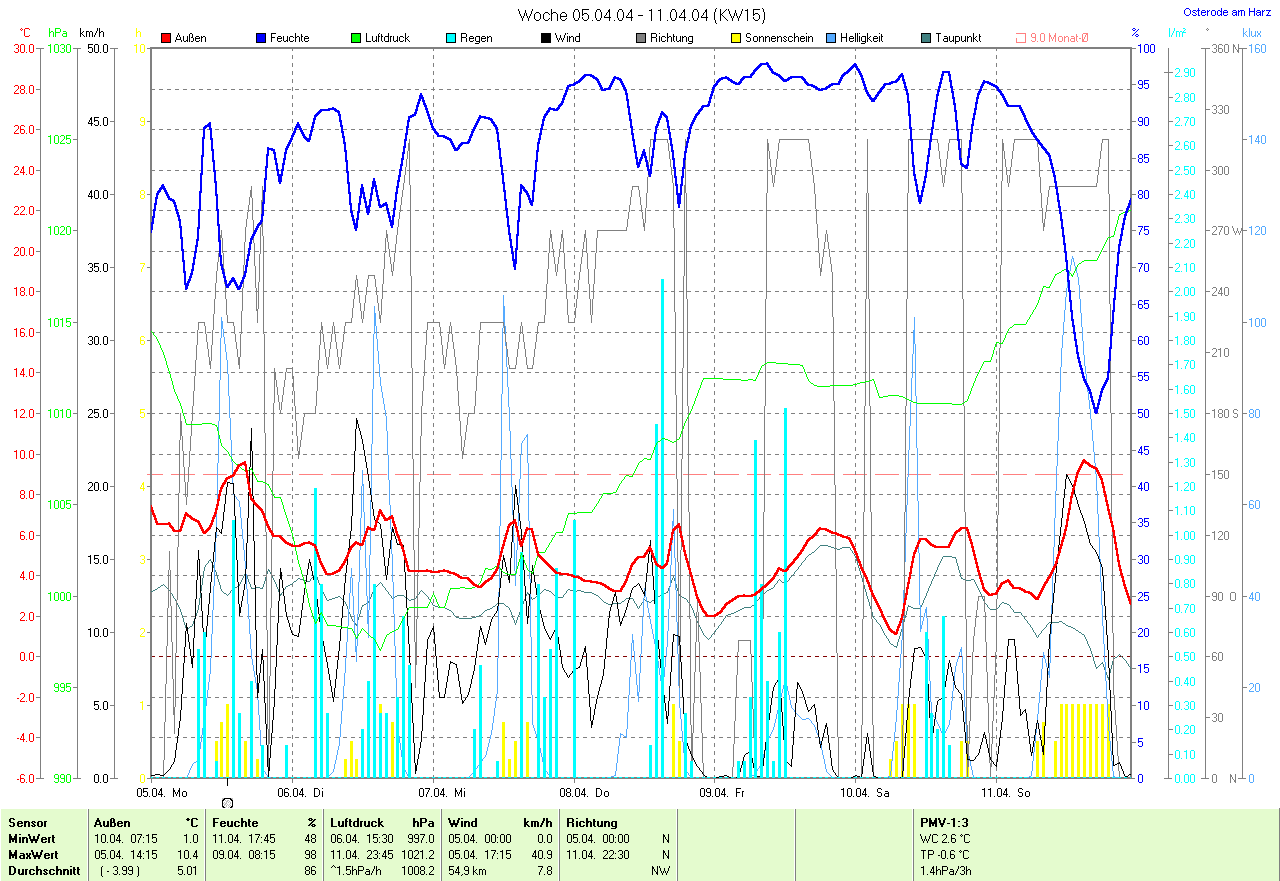Click the green Luftdruck legend square
The height and width of the screenshot is (881, 1280).
click(356, 38)
